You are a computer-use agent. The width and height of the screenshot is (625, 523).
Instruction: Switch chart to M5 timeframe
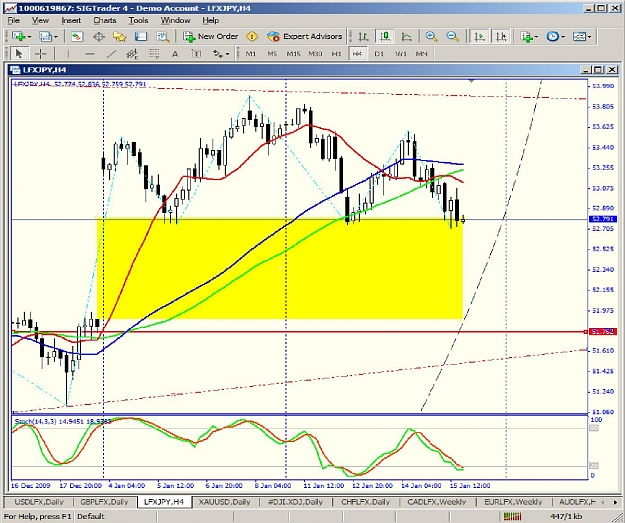272,53
